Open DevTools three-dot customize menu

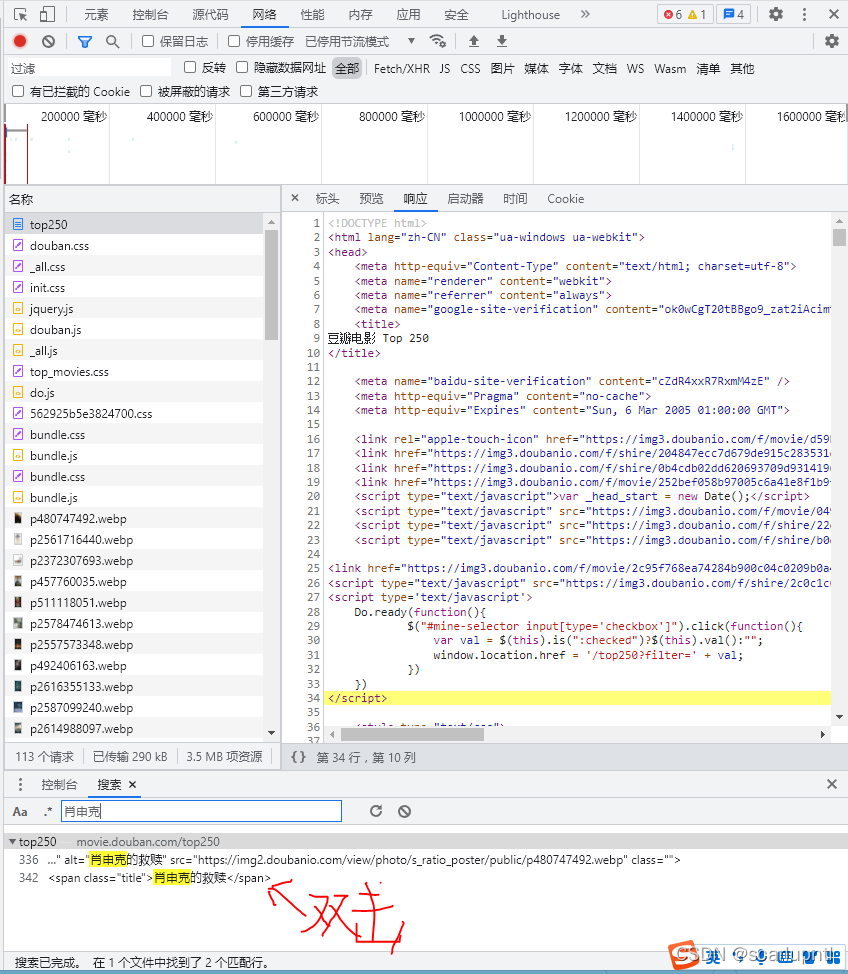tap(805, 14)
